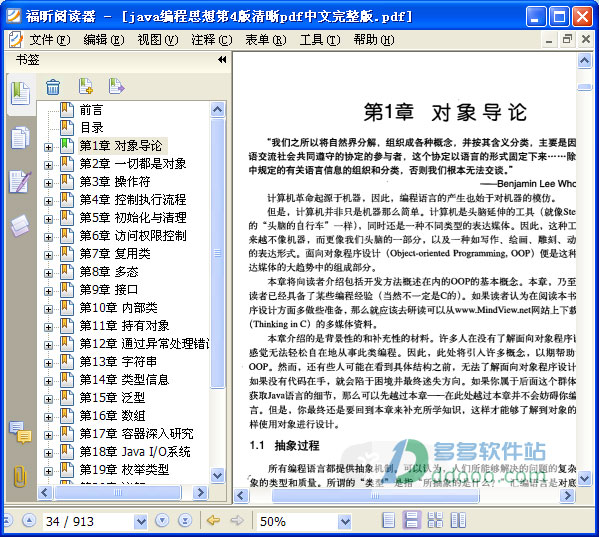Restore the inner document window
599x537 pixels.
click(567, 39)
